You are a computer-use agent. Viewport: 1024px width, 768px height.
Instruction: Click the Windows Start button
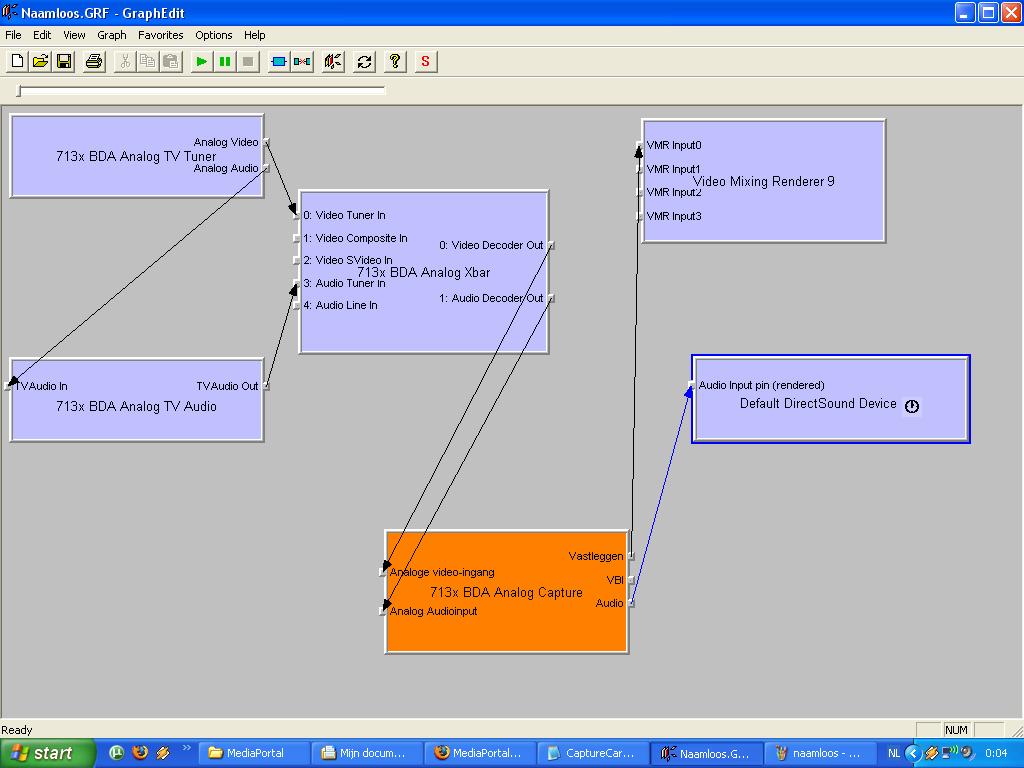pos(47,753)
